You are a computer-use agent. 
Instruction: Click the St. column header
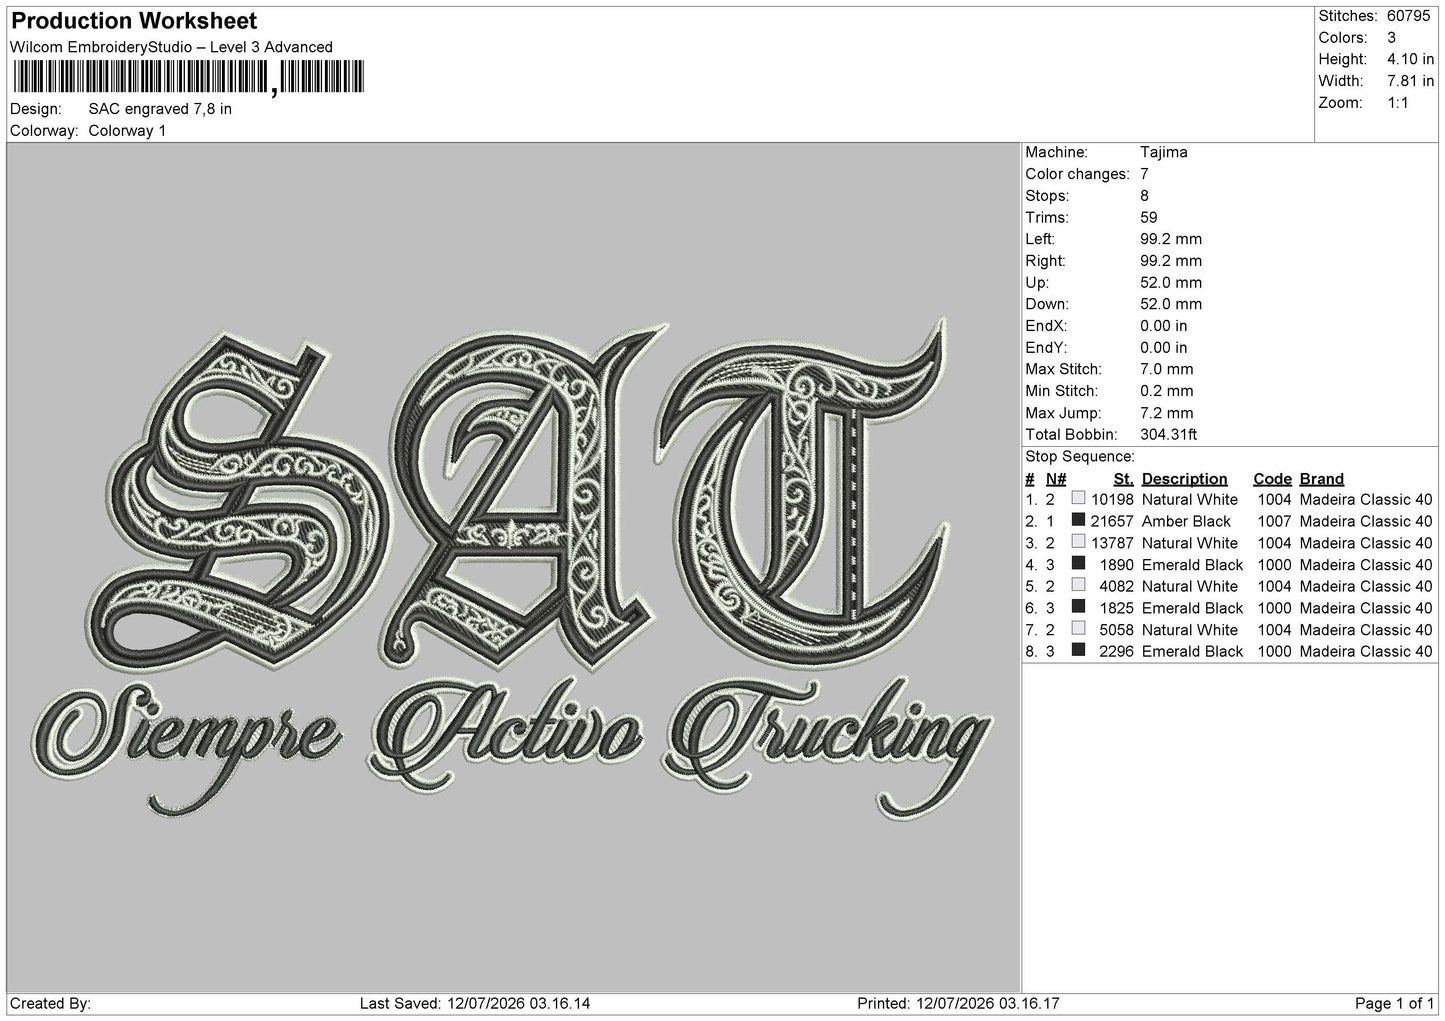[1123, 479]
